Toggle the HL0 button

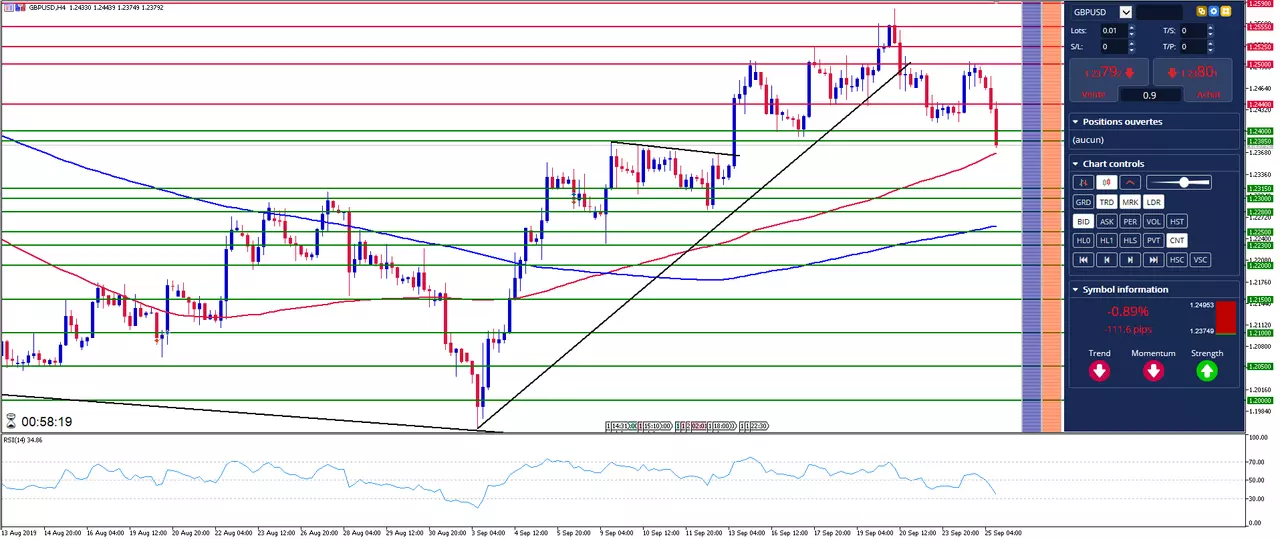(1084, 241)
